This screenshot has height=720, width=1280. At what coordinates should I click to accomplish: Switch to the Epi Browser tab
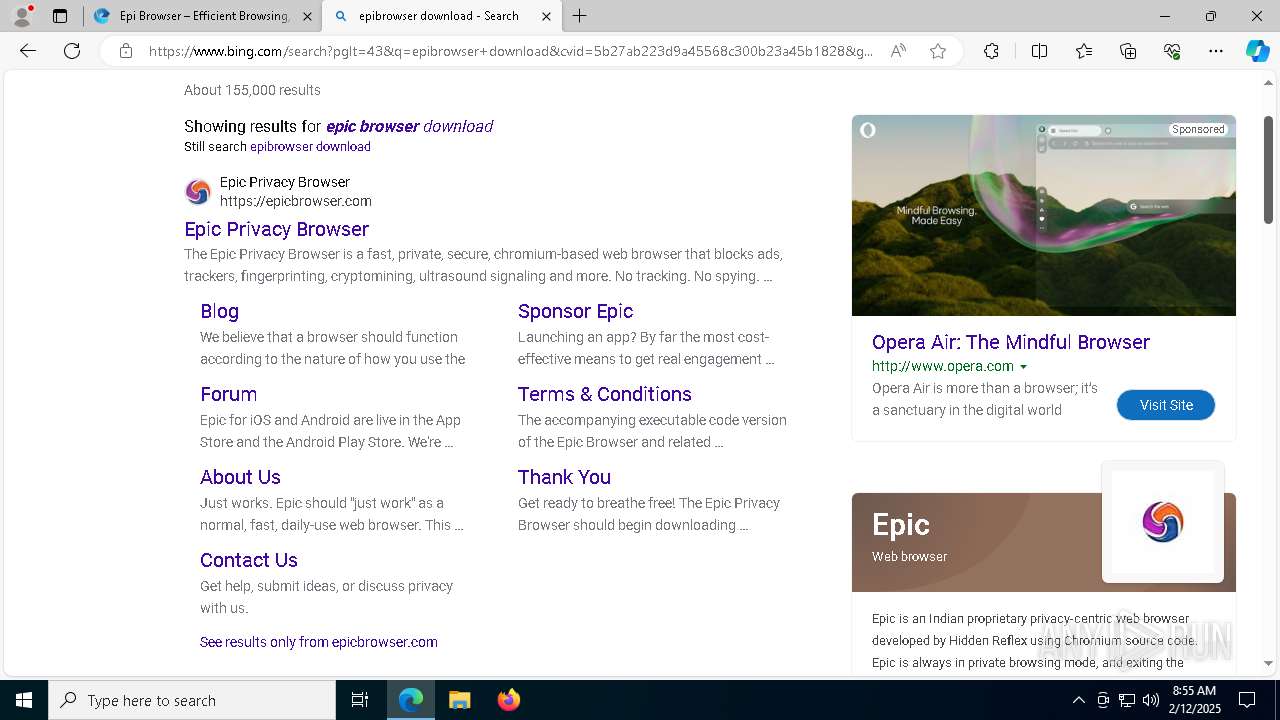tap(203, 16)
